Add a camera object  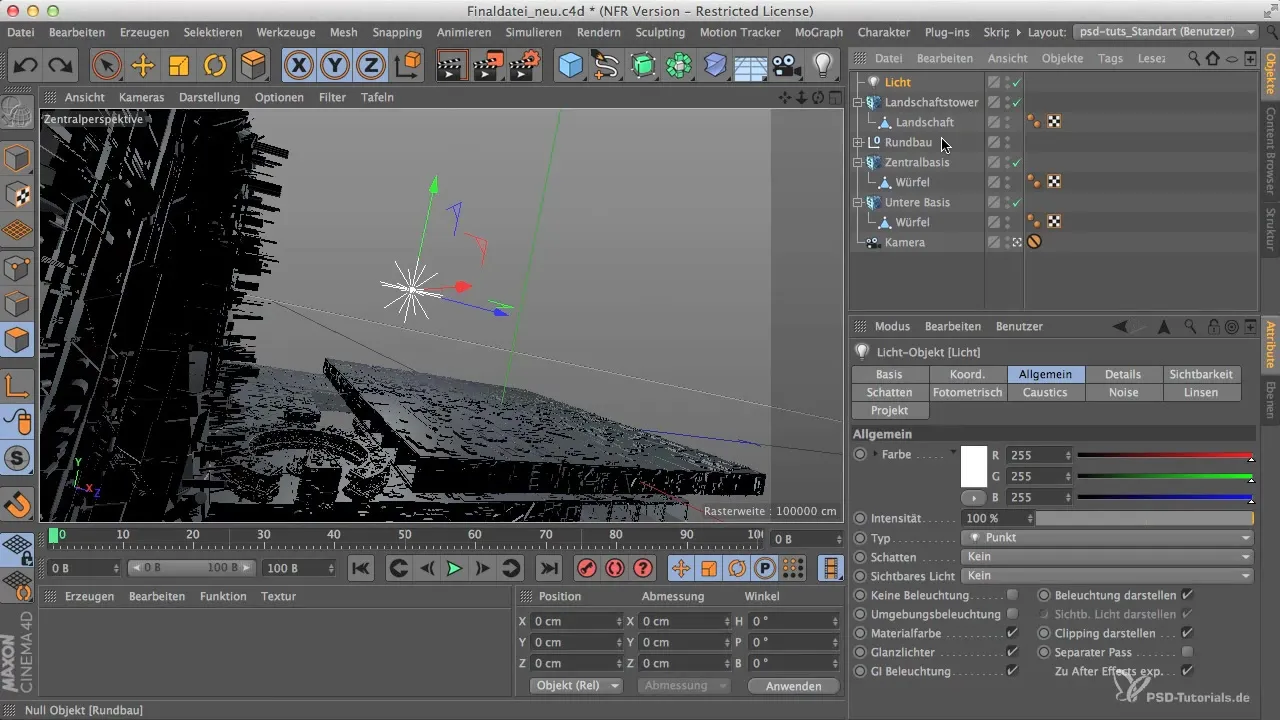click(x=787, y=66)
